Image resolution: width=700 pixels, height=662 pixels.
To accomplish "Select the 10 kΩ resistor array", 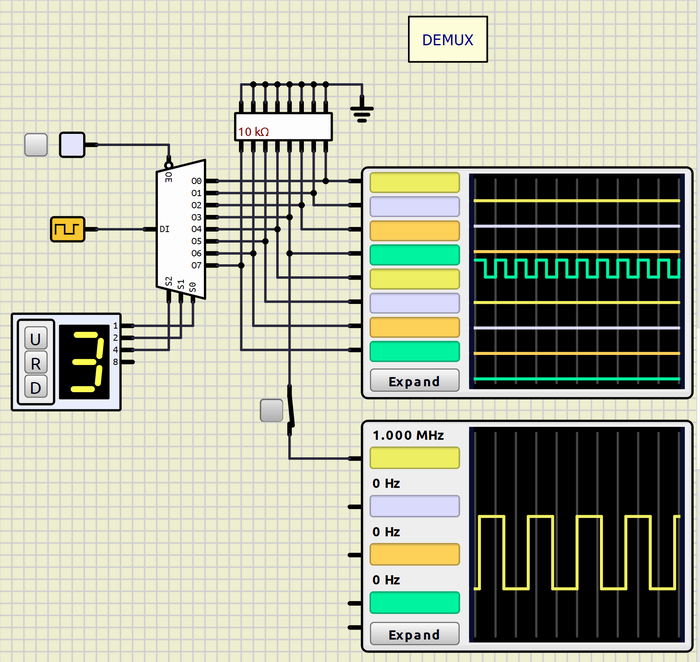I will click(283, 127).
